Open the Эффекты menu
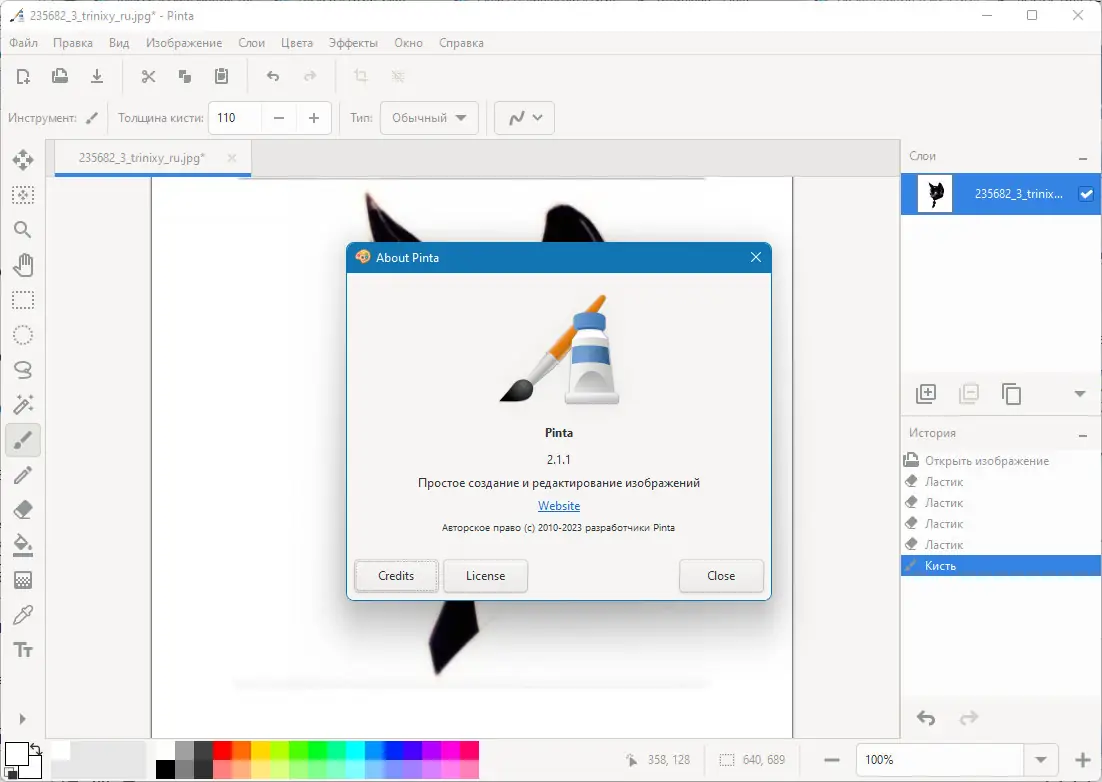1102x782 pixels. click(353, 43)
